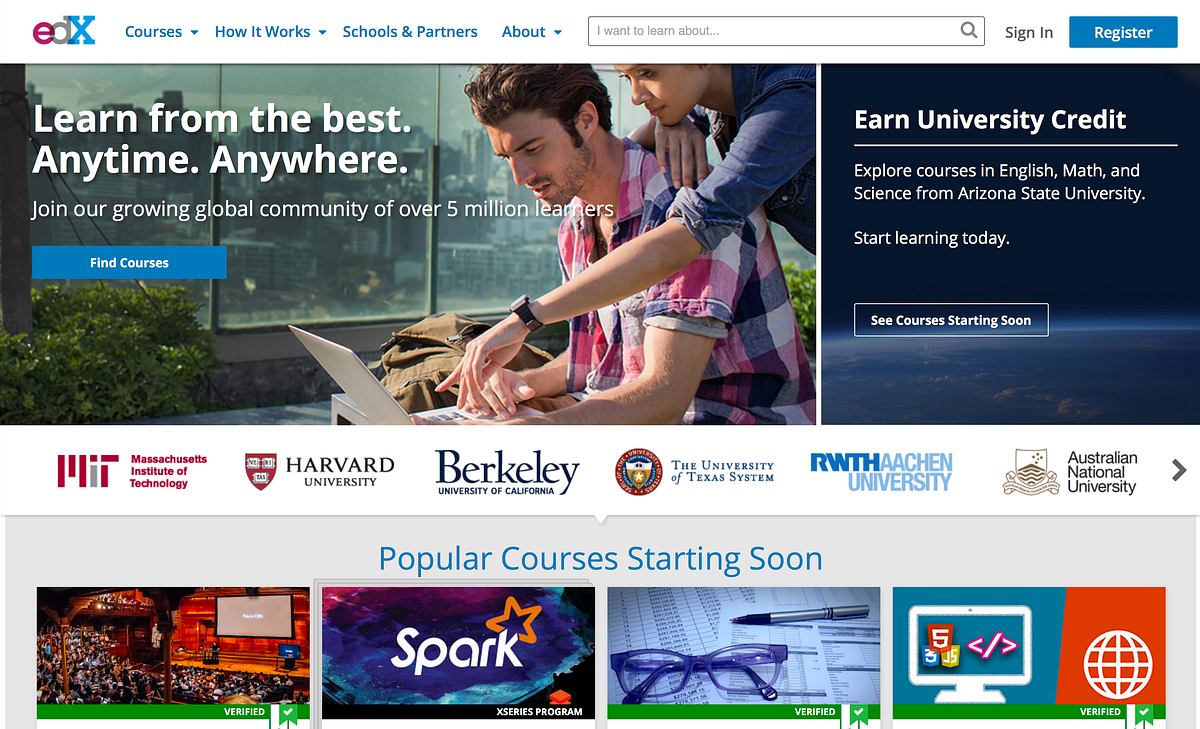Select the Berkeley logo
The width and height of the screenshot is (1200, 729).
click(x=508, y=472)
